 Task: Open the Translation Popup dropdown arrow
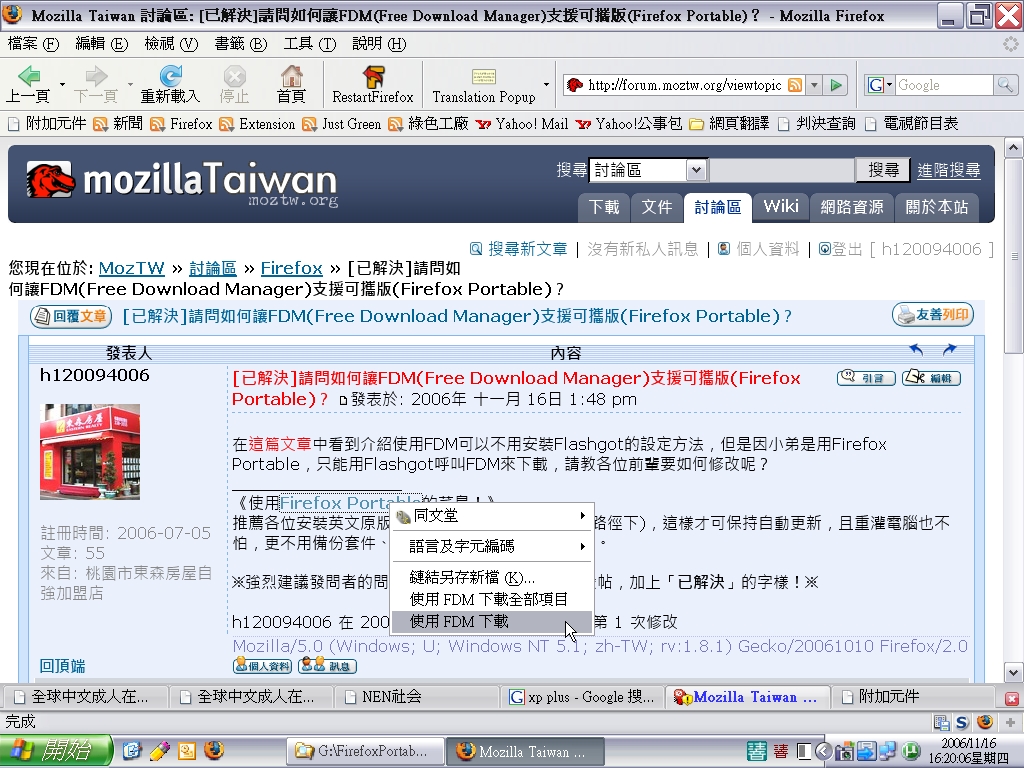tap(546, 85)
